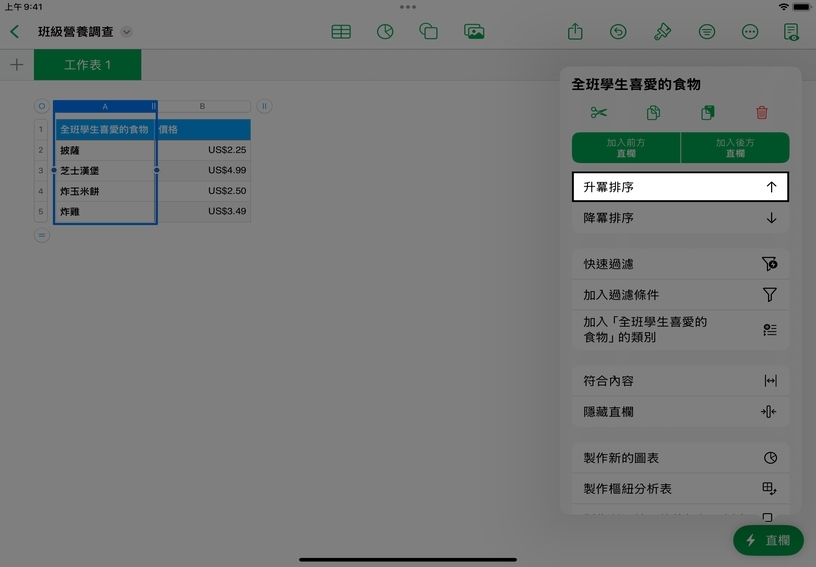Viewport: 816px width, 567px height.
Task: Tap the copy icon in column menu
Action: pyautogui.click(x=653, y=113)
